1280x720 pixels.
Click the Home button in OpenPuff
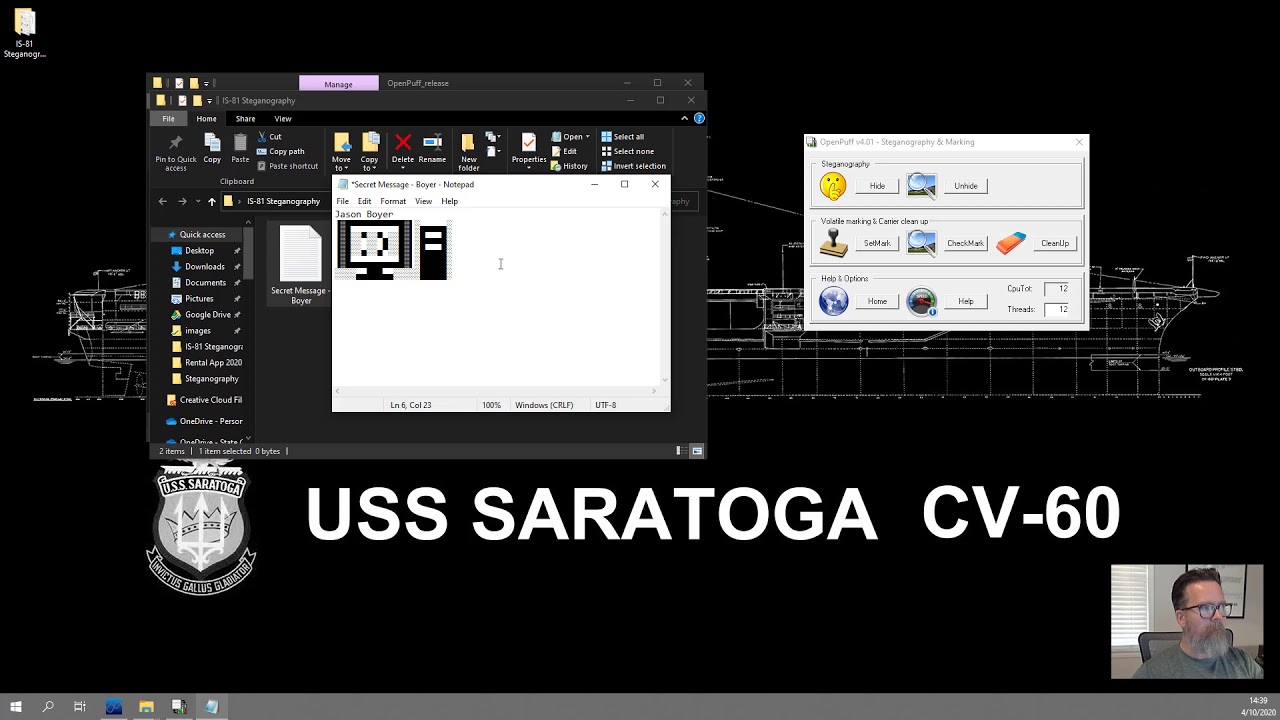877,301
